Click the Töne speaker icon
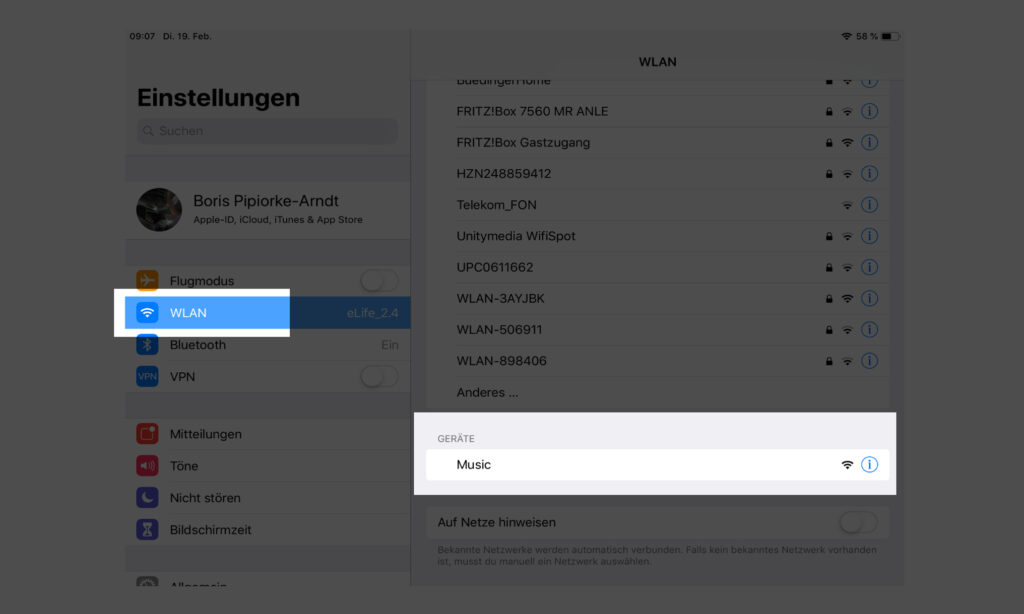This screenshot has width=1024, height=614. [147, 466]
